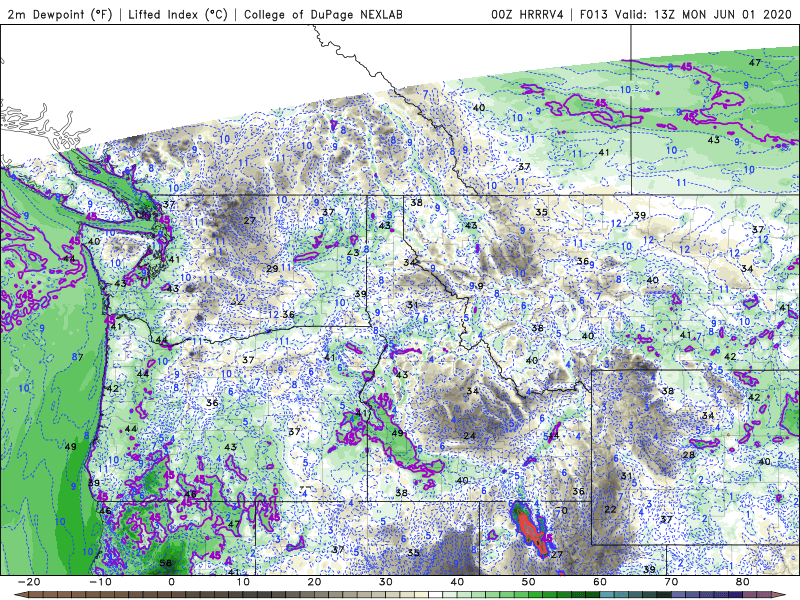Click the '-10' color scale label
Viewport: 800px width, 600px height.
point(100,582)
